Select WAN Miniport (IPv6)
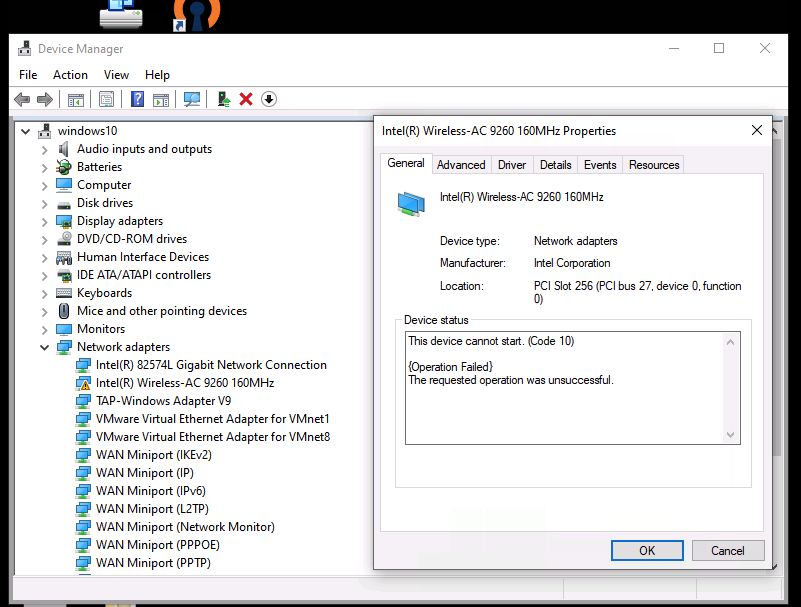Image resolution: width=801 pixels, height=607 pixels. (151, 491)
